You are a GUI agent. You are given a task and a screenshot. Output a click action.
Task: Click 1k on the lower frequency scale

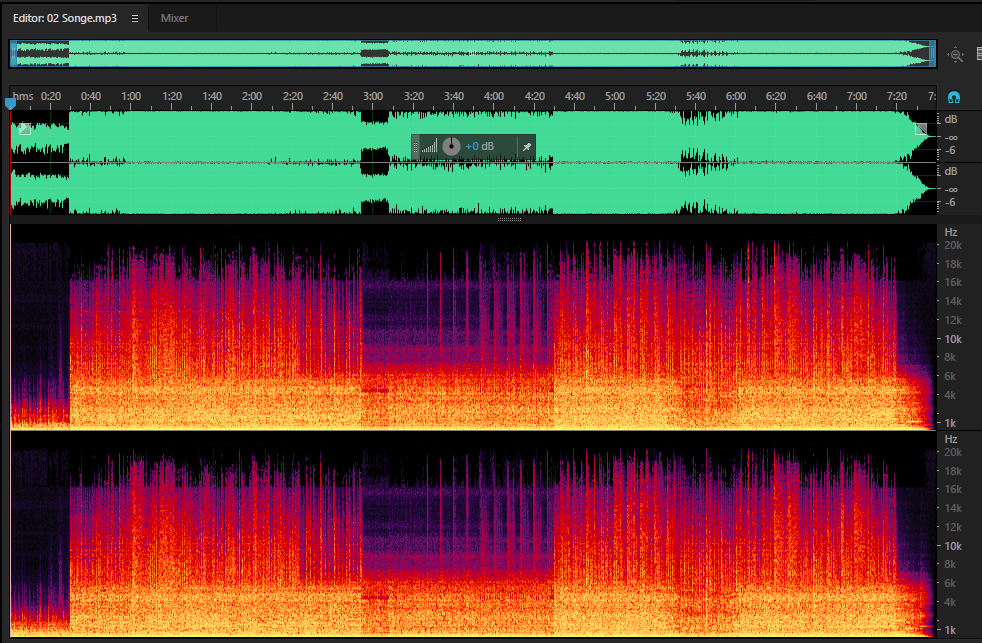coord(950,630)
